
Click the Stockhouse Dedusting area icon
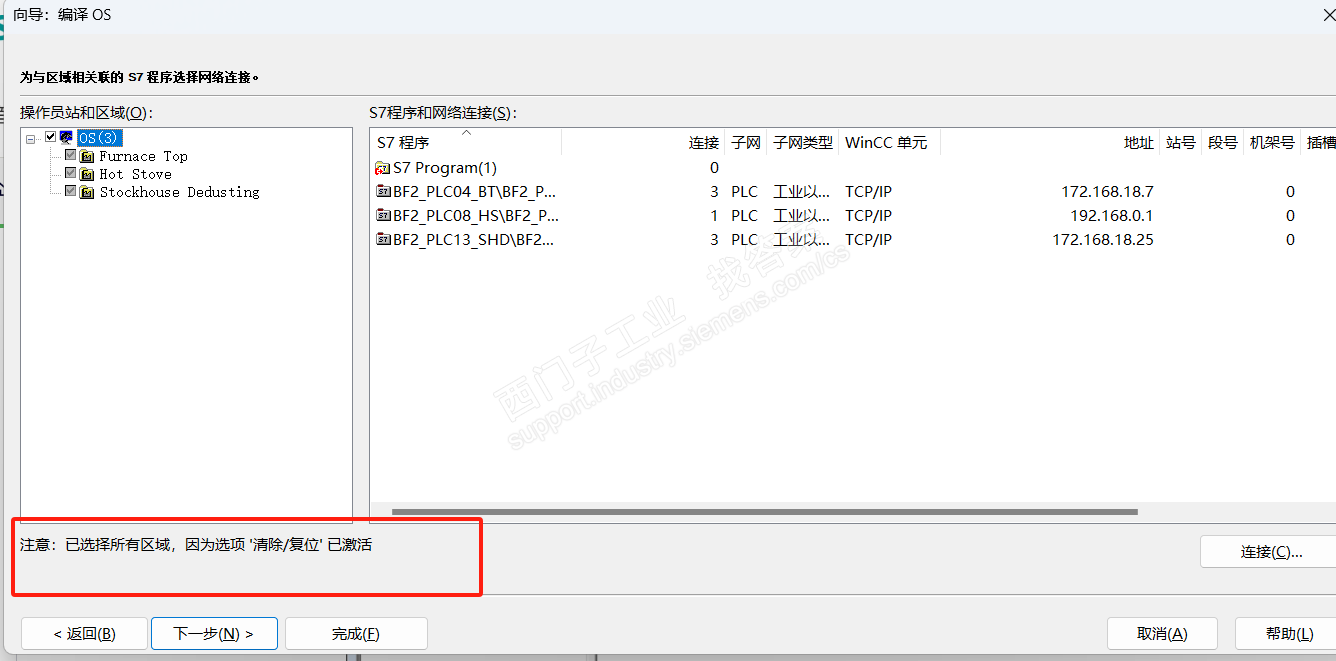(87, 192)
